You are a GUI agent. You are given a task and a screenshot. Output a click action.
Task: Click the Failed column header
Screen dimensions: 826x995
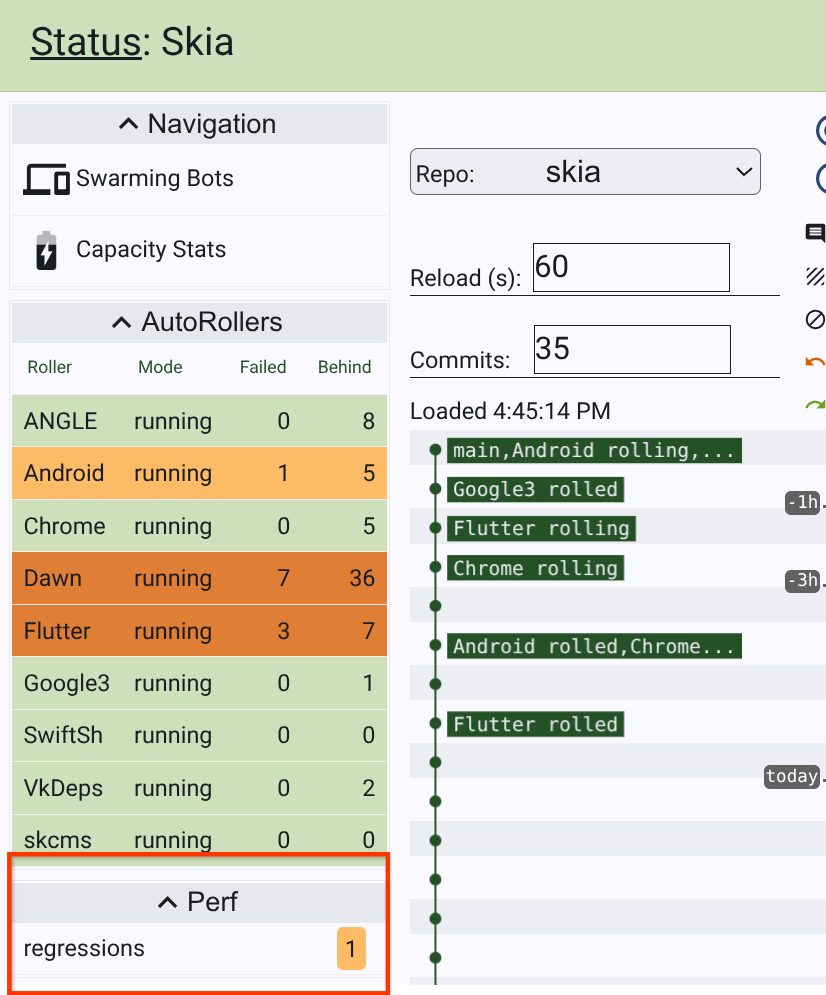point(263,367)
